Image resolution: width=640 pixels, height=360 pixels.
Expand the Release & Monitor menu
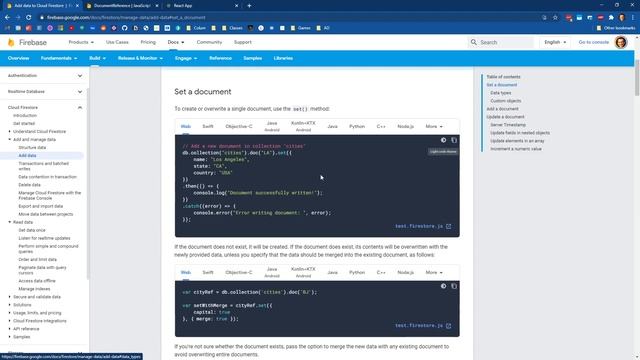point(140,58)
